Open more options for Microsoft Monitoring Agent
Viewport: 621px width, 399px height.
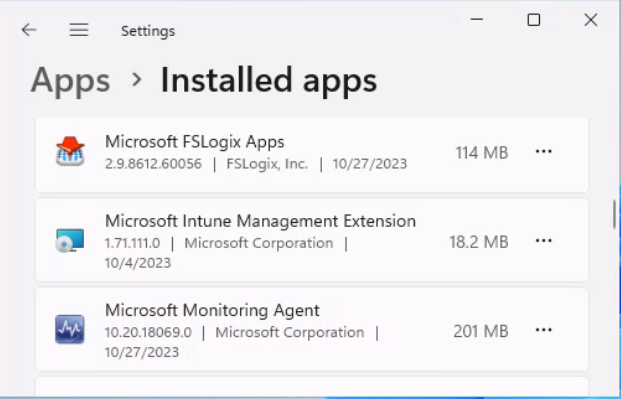pyautogui.click(x=543, y=330)
